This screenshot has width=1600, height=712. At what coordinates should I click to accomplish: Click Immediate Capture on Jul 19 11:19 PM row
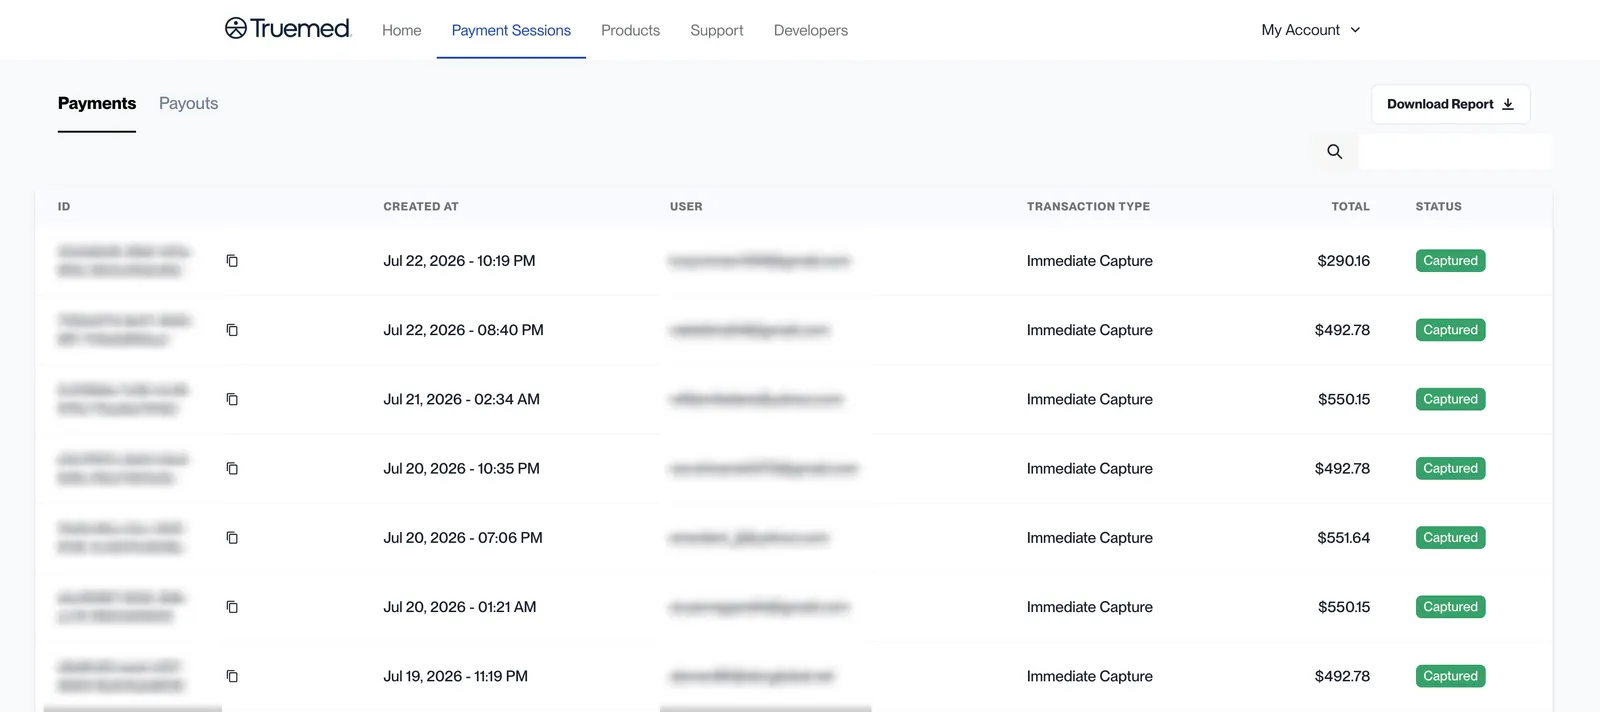pyautogui.click(x=1089, y=676)
